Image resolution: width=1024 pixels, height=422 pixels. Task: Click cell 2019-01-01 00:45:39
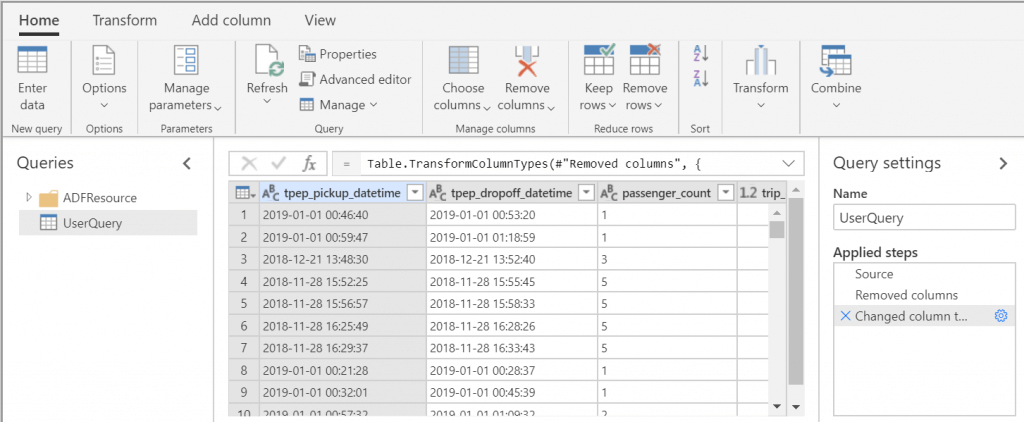click(511, 393)
